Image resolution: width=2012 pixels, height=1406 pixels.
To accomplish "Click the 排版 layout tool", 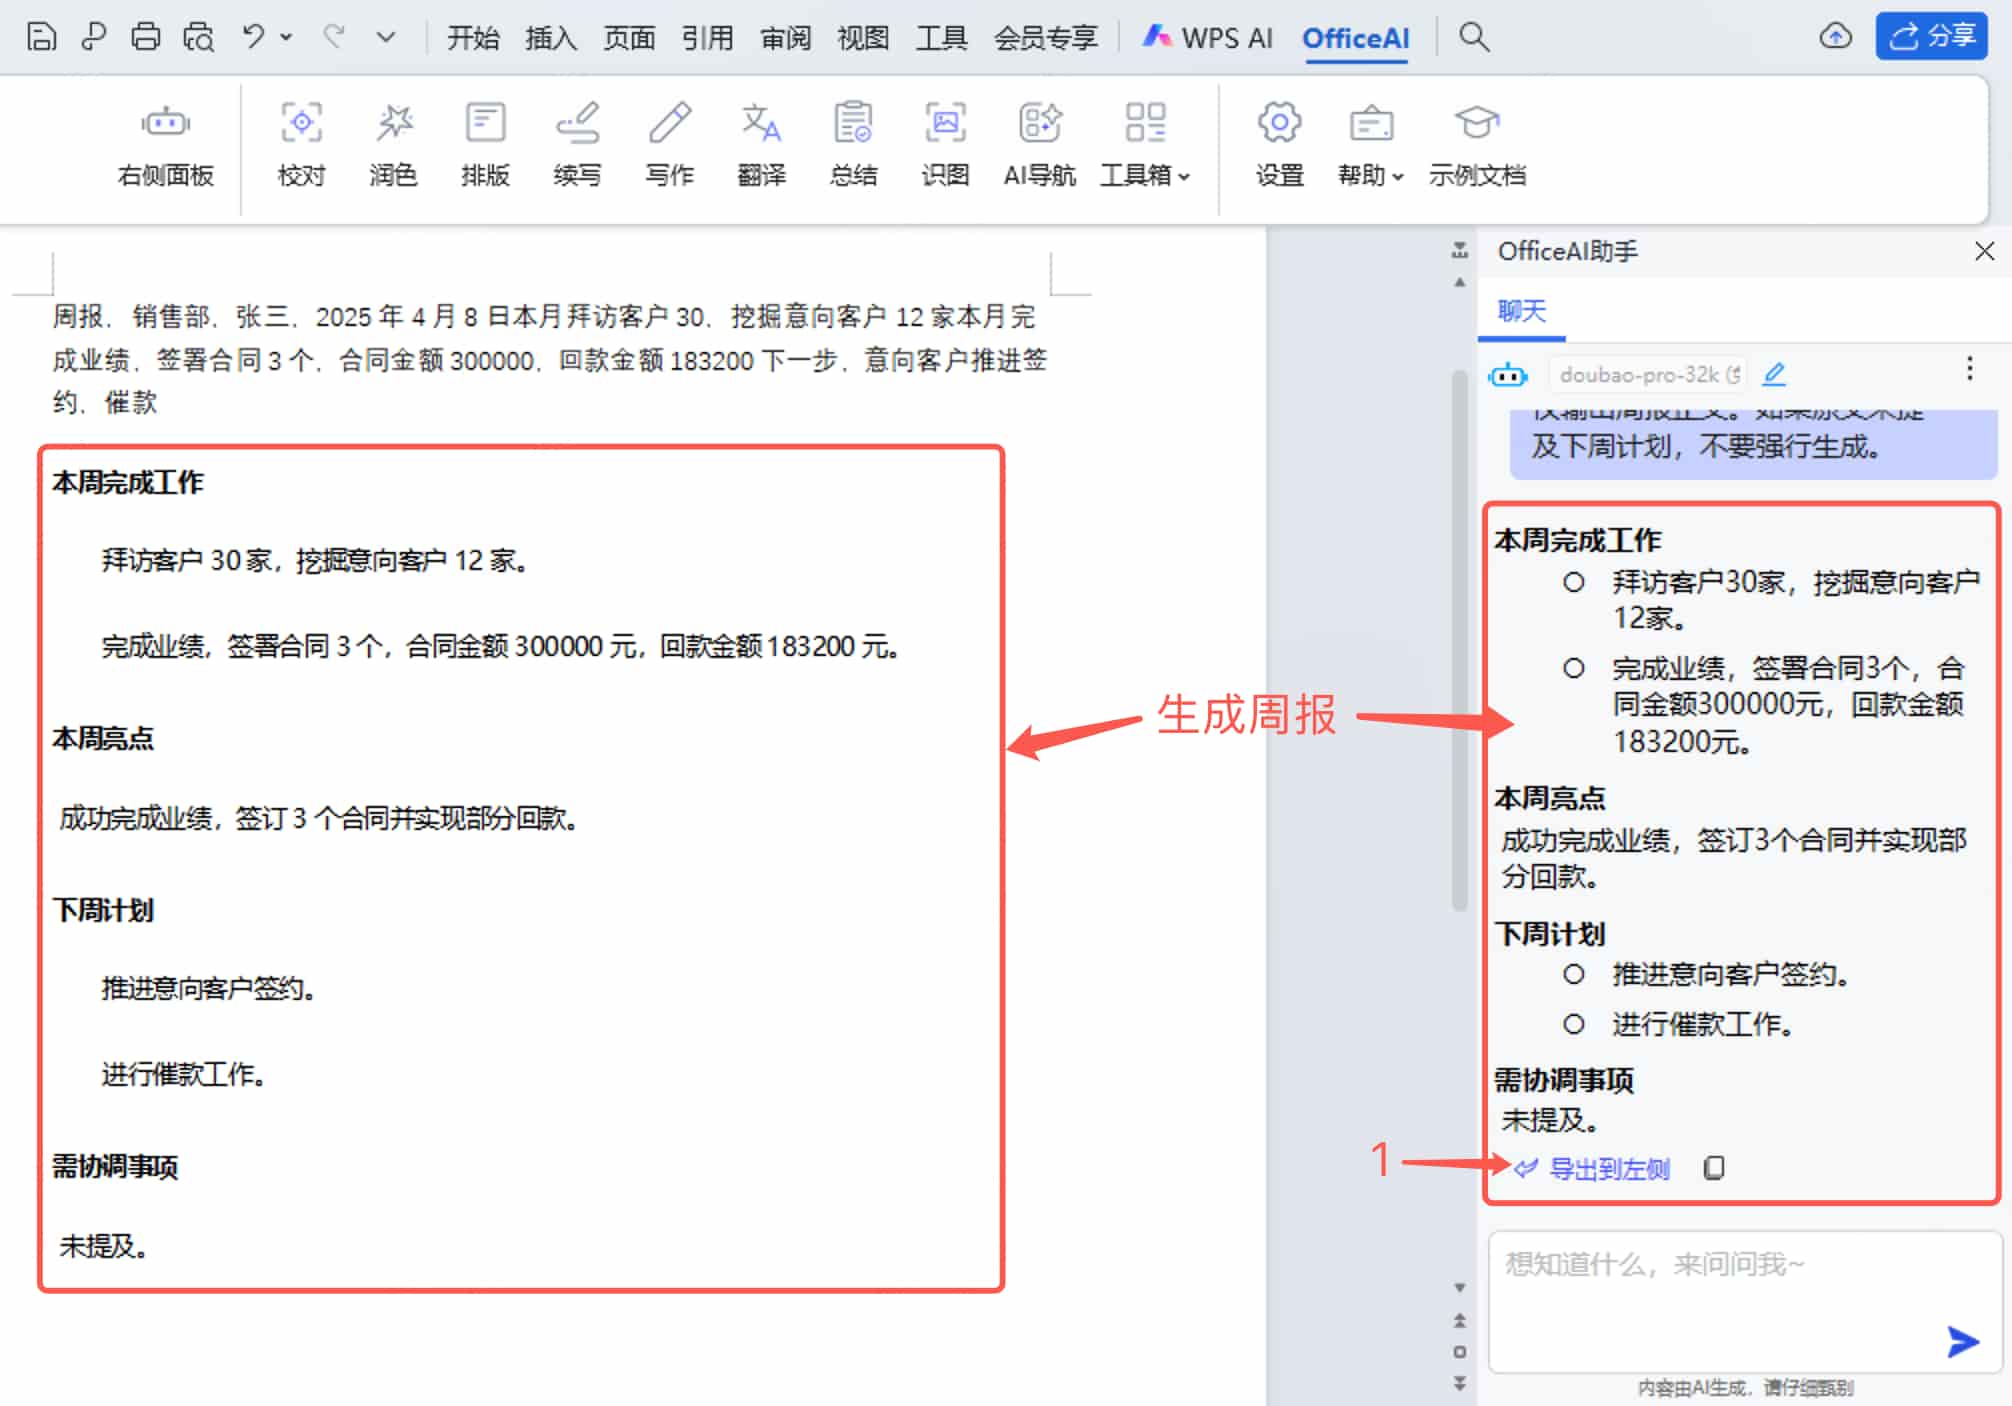I will coord(485,143).
